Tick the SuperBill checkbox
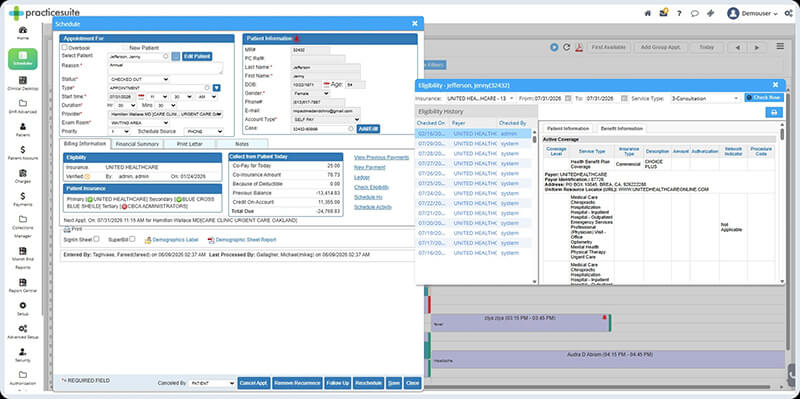This screenshot has width=800, height=399. 132,239
